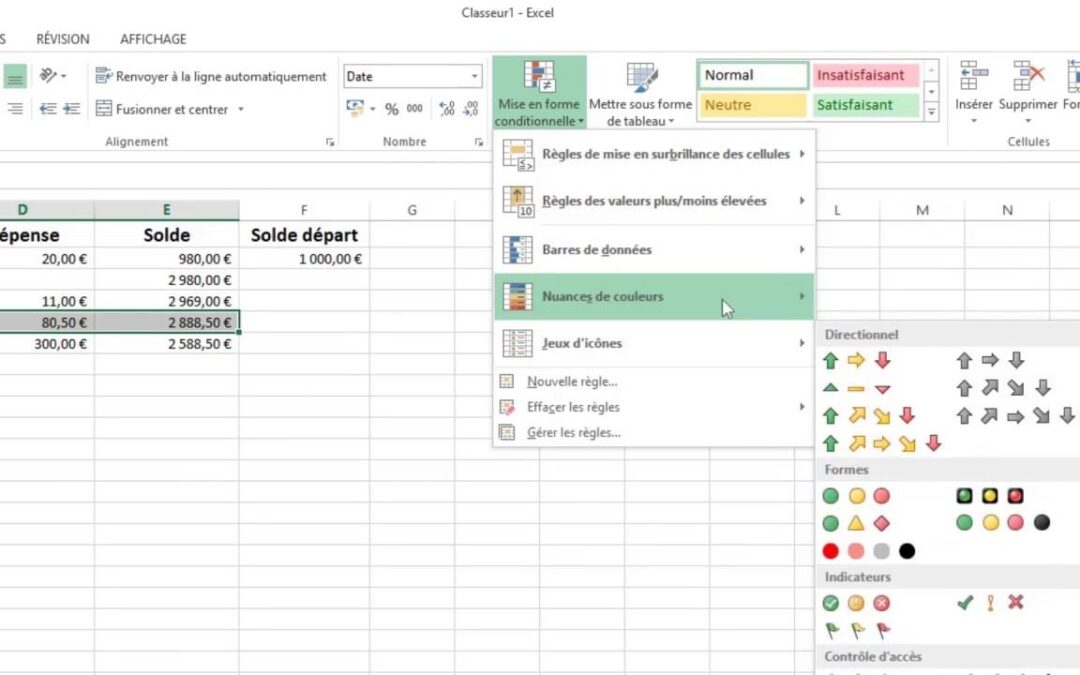Select the Solde départ header cell
This screenshot has width=1080, height=675.
point(304,235)
